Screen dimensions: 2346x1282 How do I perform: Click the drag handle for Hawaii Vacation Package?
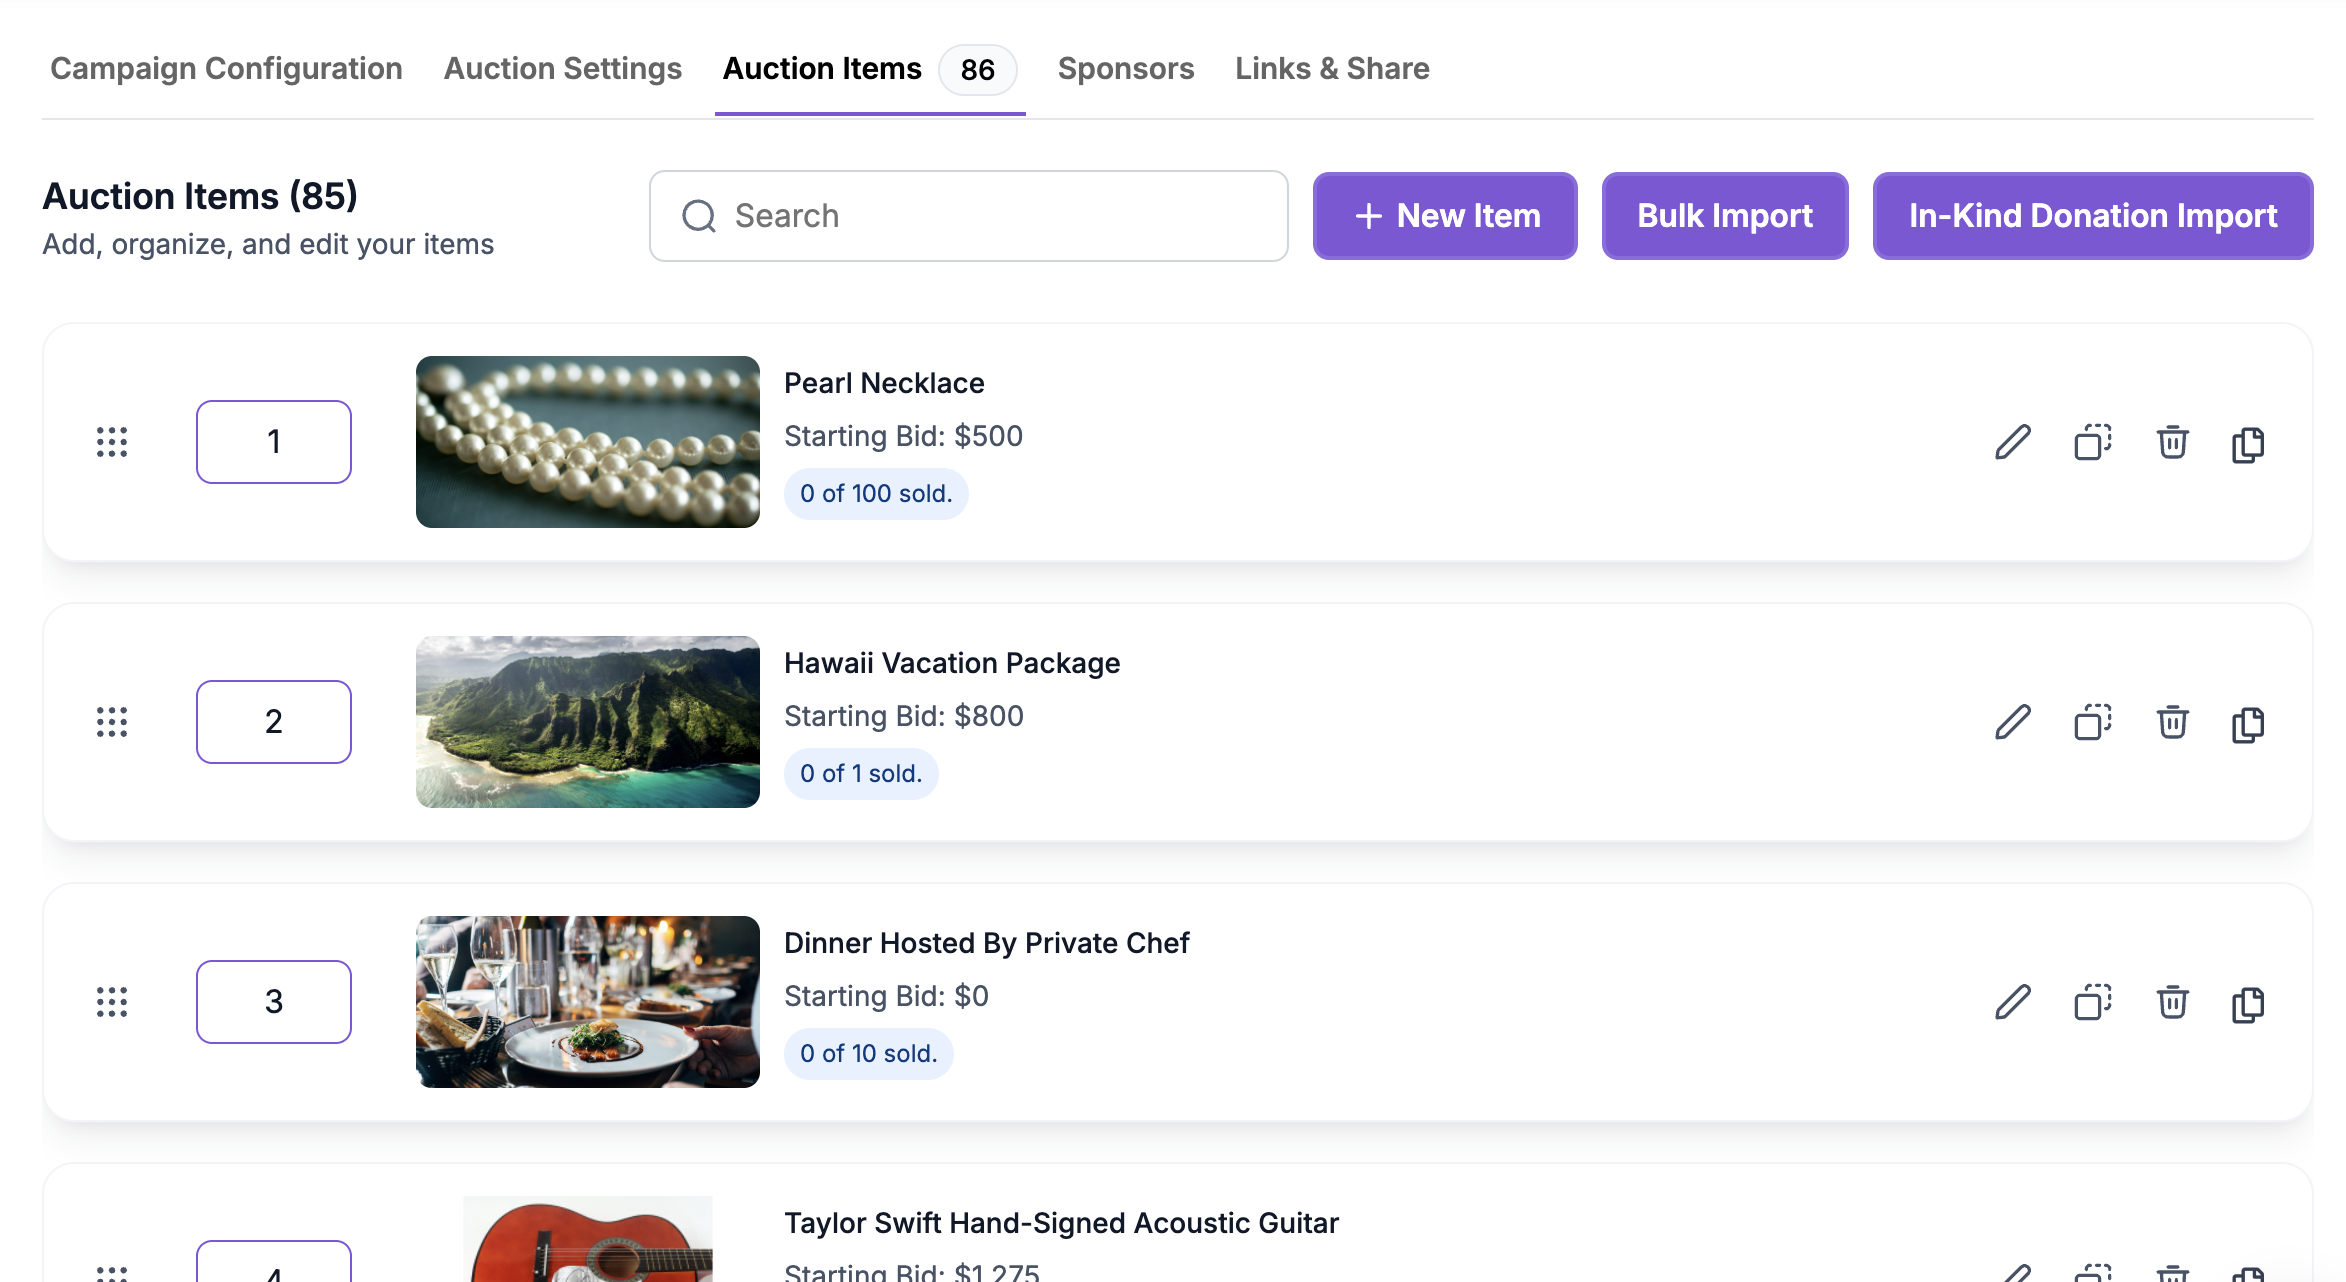tap(112, 722)
